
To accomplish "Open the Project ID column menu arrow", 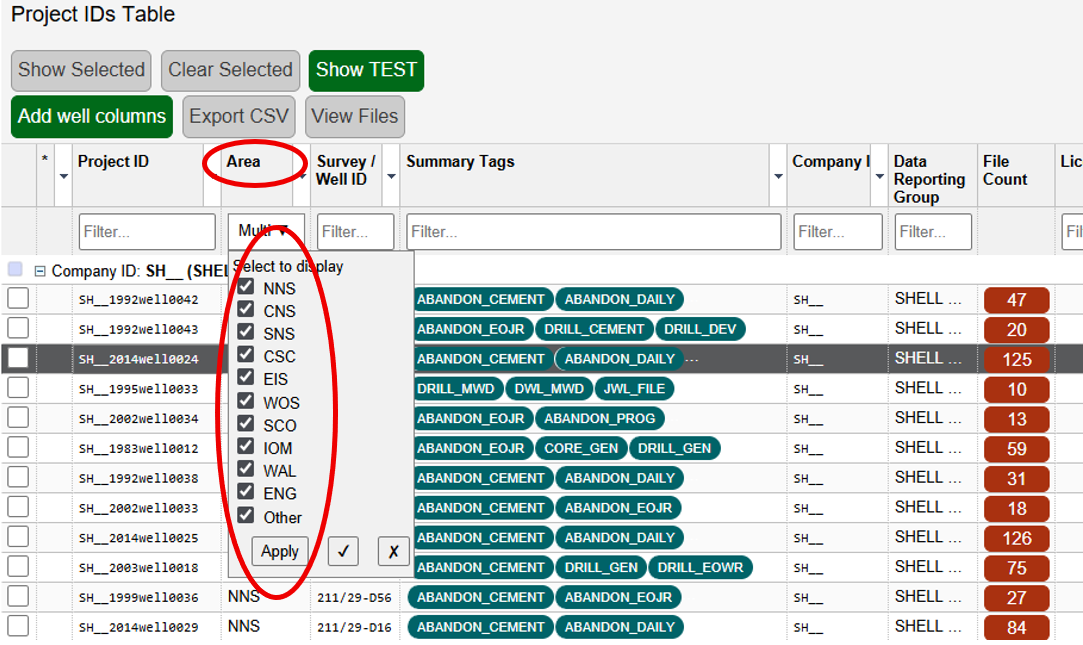I will click(x=64, y=177).
